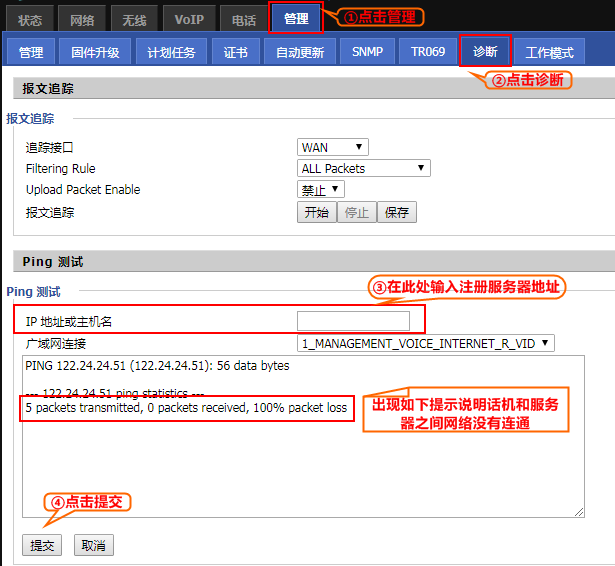Open the 工作模式 sub-tab

coord(549,52)
